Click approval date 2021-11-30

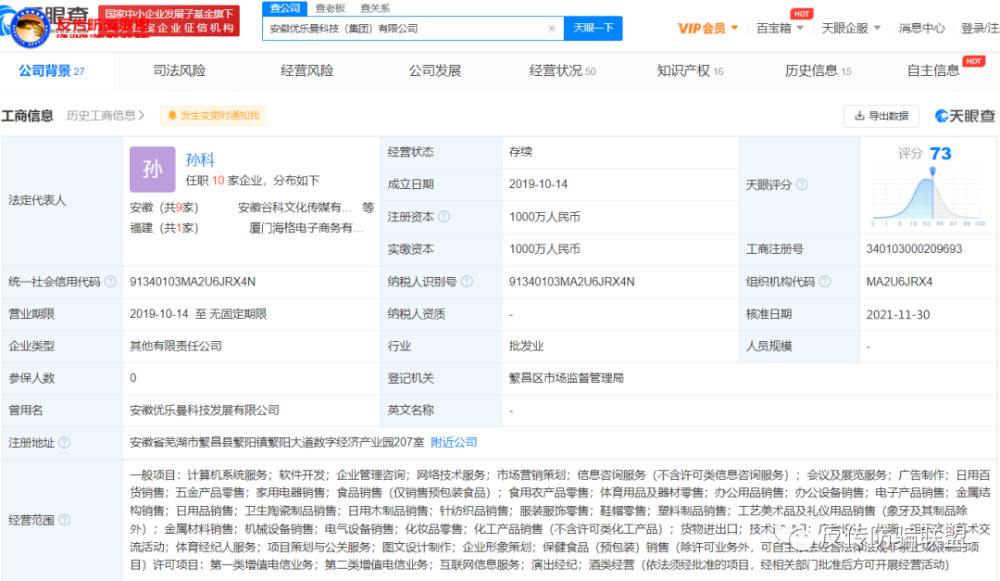click(898, 314)
